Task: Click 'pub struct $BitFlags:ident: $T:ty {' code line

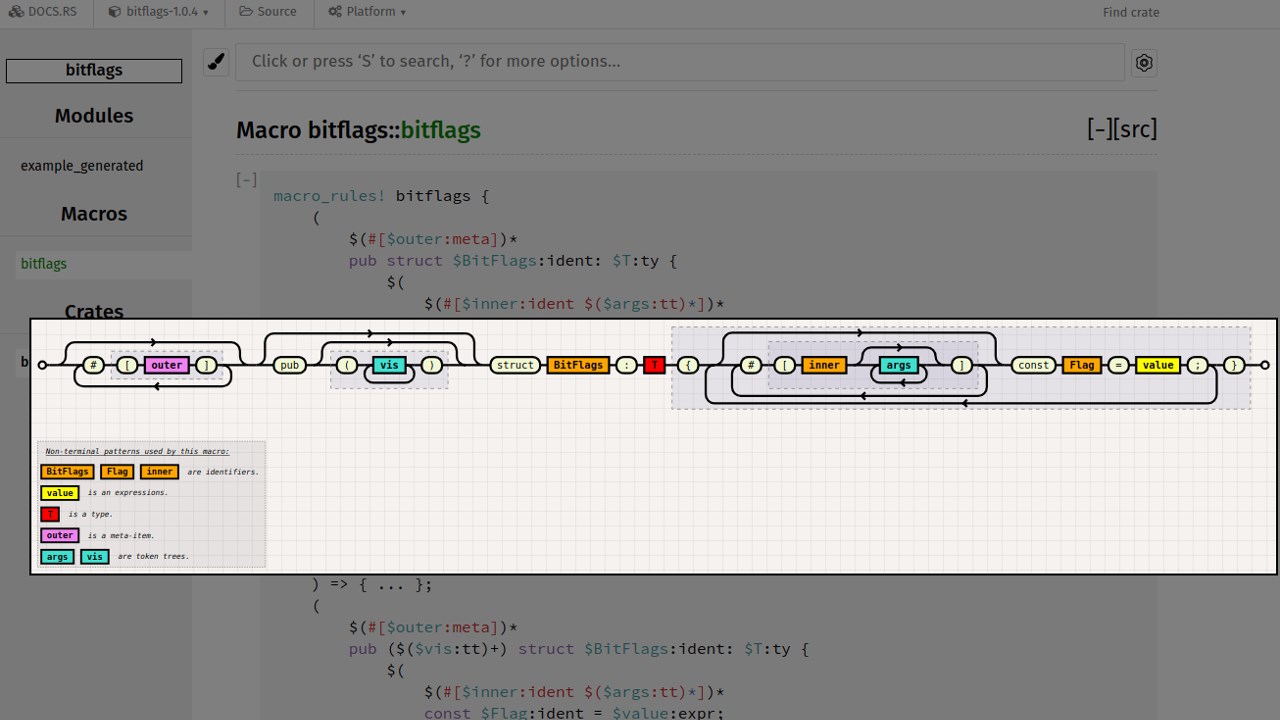Action: tap(513, 261)
